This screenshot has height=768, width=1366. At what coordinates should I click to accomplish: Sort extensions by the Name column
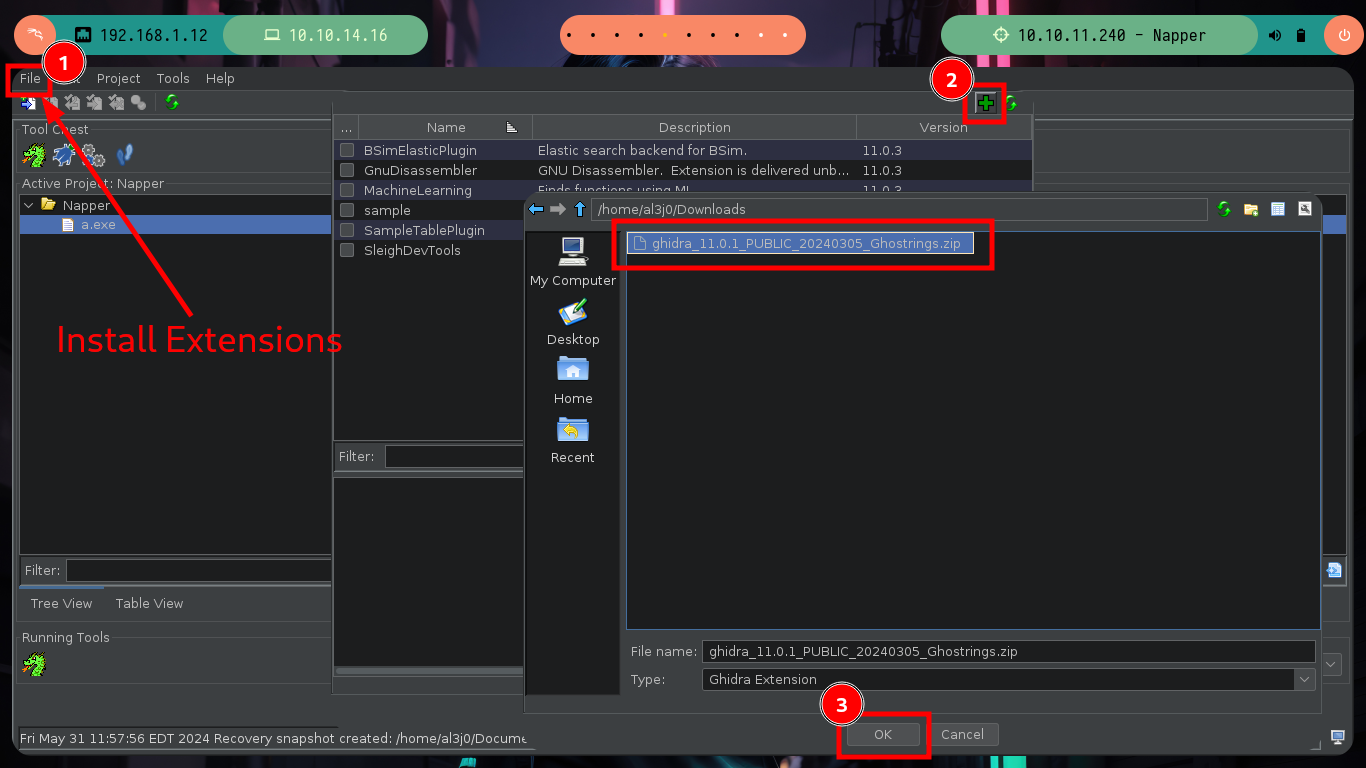(x=445, y=127)
